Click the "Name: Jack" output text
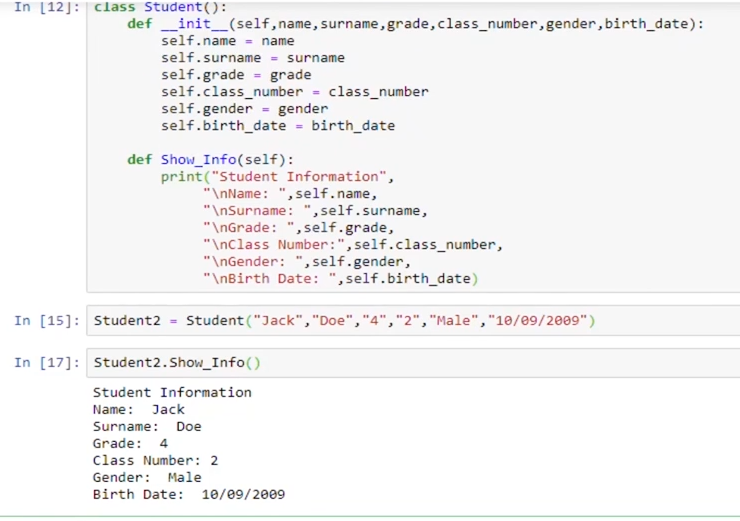The image size is (740, 521). pos(138,410)
